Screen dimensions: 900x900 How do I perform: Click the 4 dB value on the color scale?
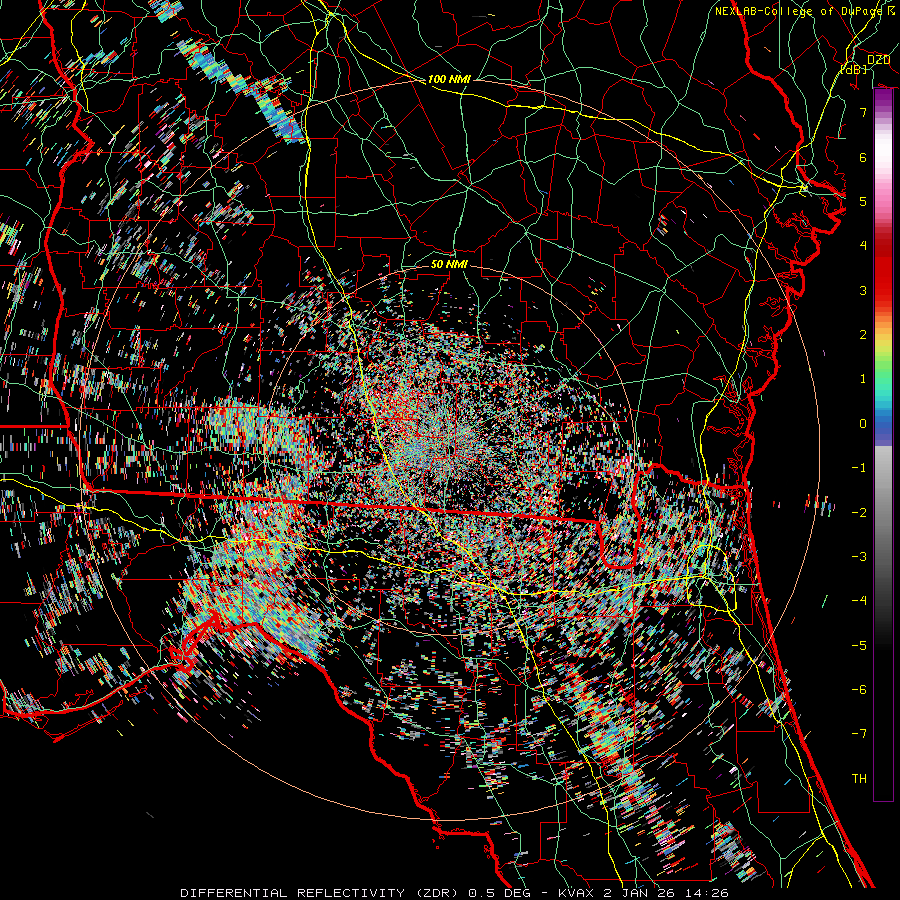(863, 246)
